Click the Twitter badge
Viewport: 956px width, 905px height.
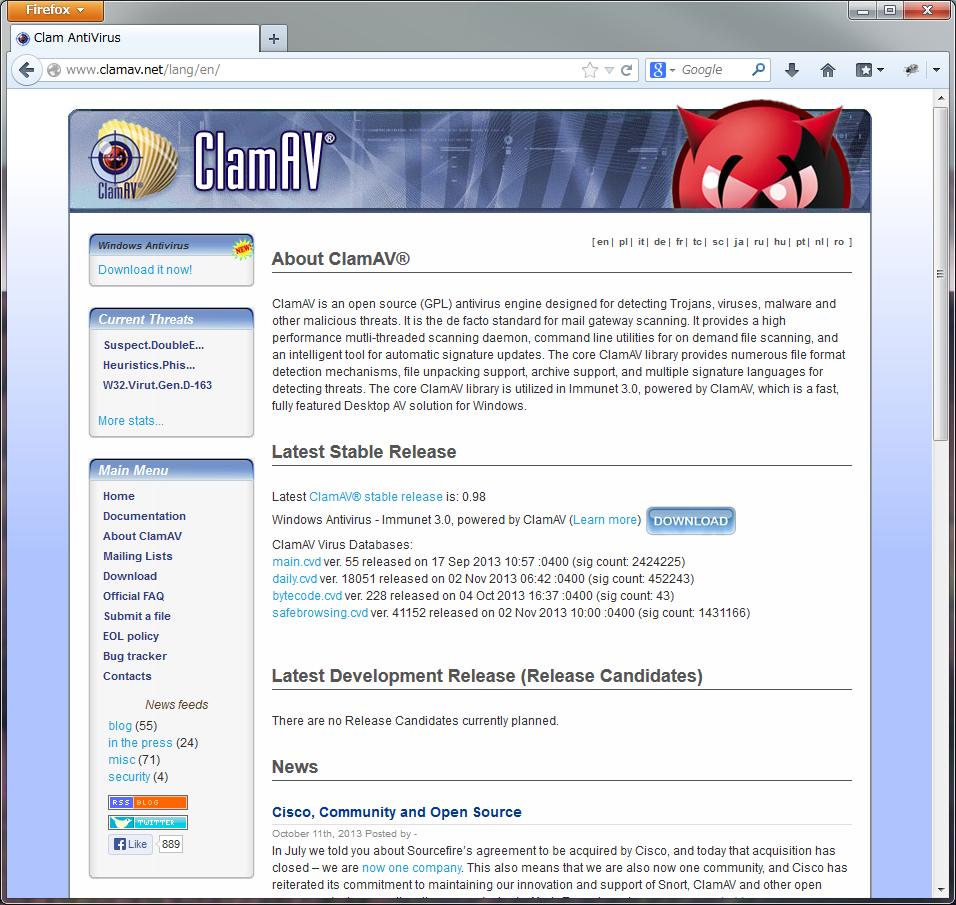pos(148,823)
